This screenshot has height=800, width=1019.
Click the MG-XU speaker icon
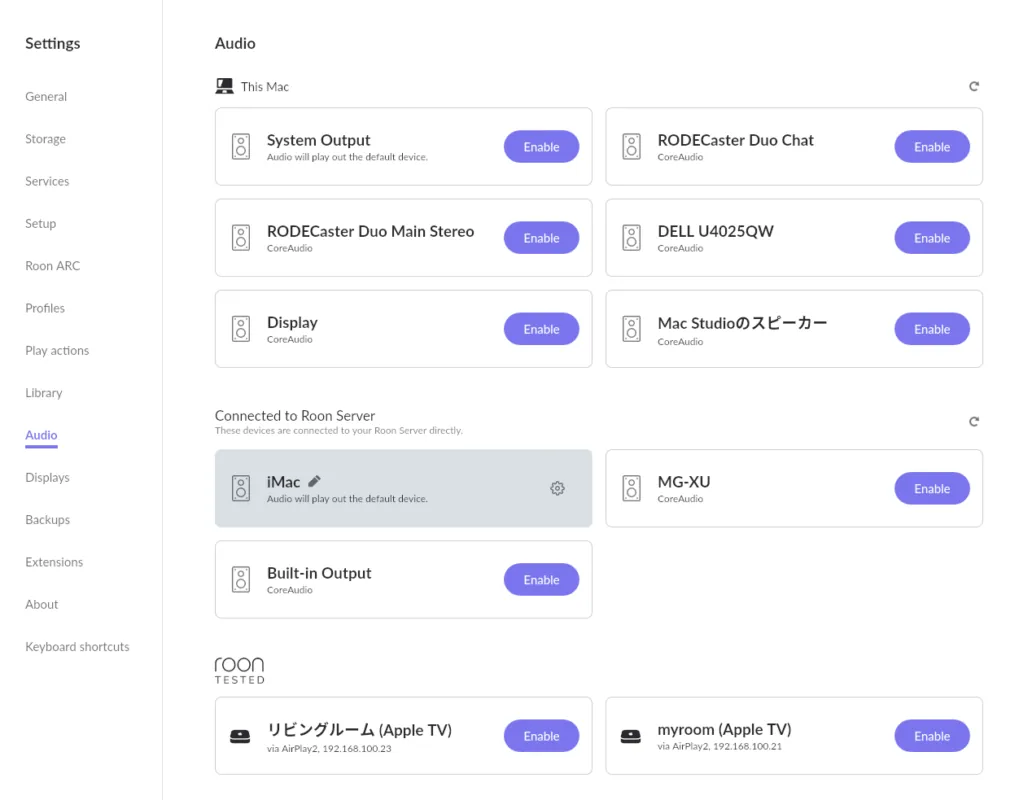click(x=631, y=489)
